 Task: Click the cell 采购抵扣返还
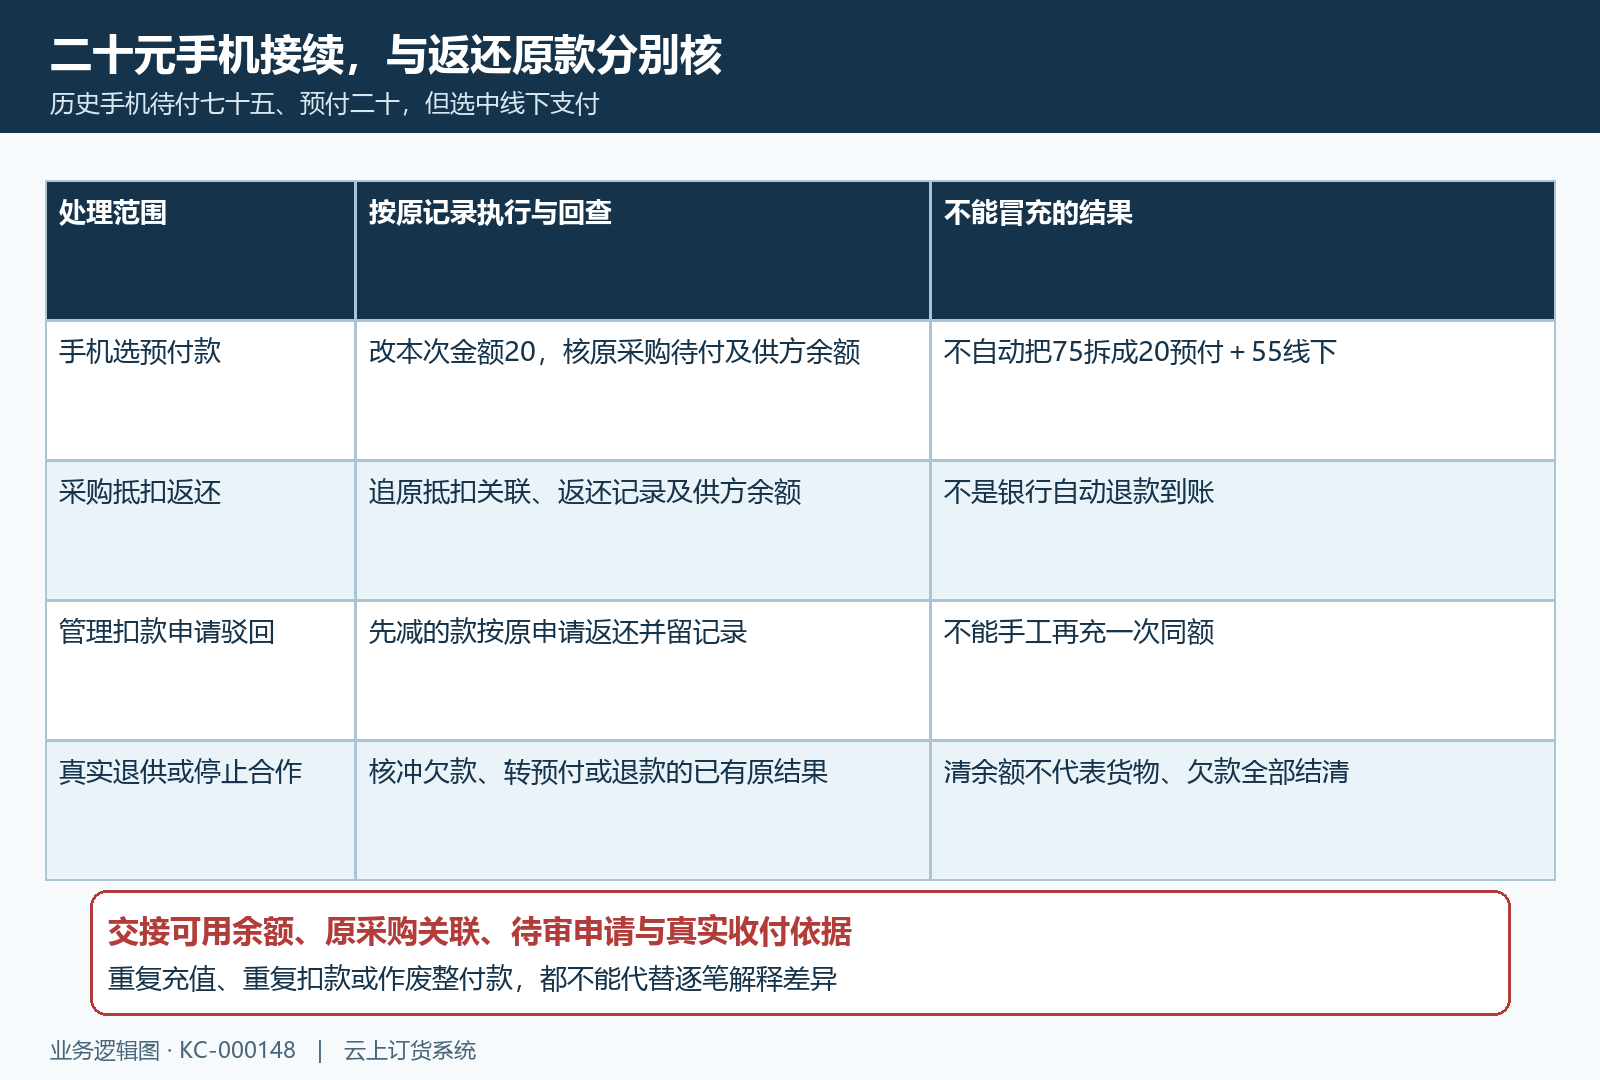pyautogui.click(x=200, y=530)
